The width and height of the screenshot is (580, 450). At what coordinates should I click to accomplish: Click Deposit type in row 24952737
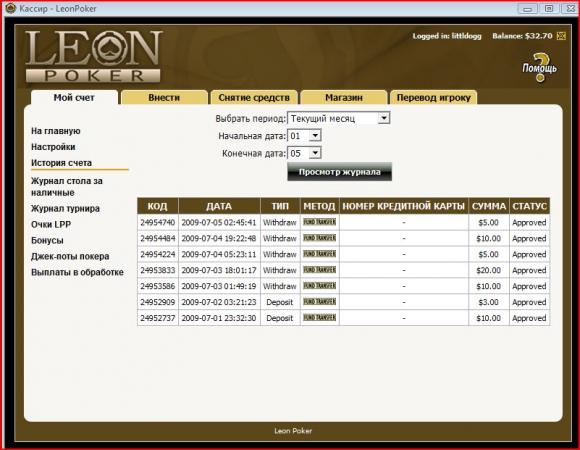pyautogui.click(x=280, y=318)
